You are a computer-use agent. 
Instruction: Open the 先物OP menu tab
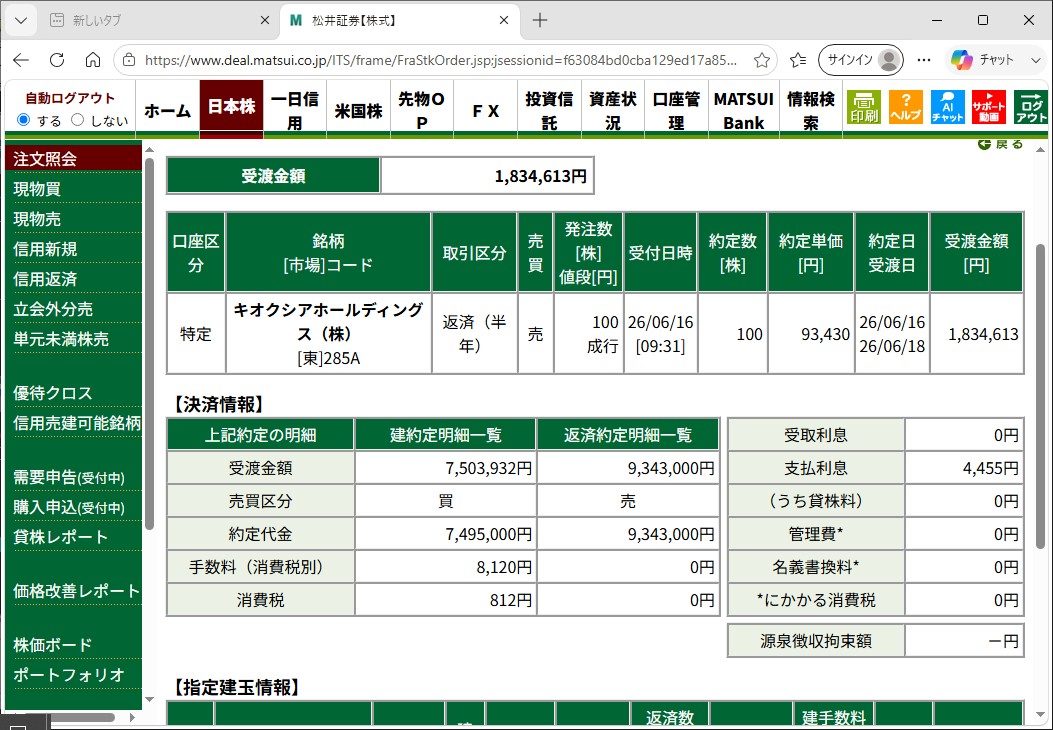(422, 110)
